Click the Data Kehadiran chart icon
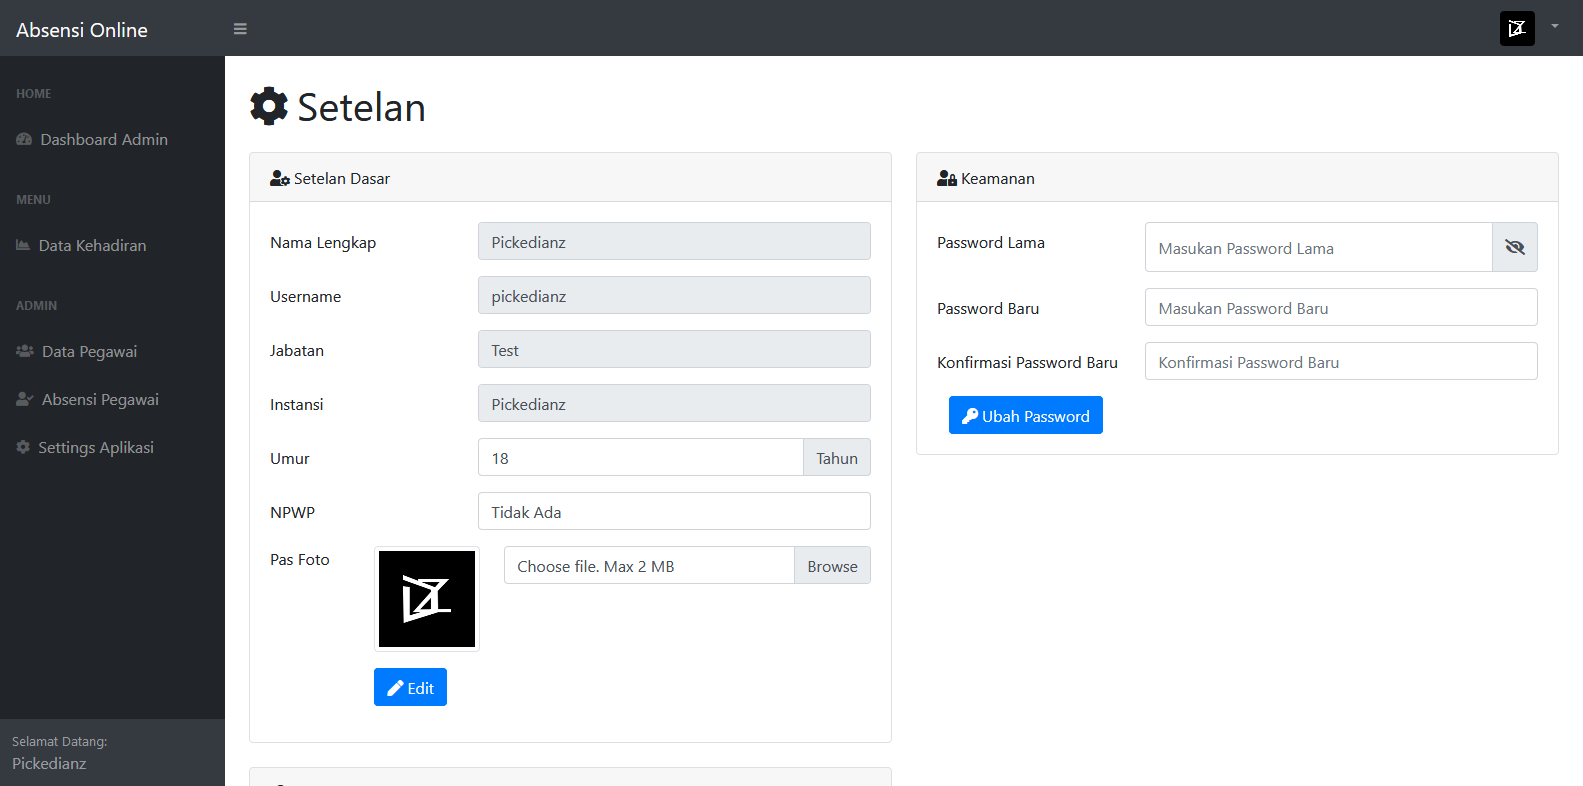This screenshot has height=786, width=1583. [23, 245]
